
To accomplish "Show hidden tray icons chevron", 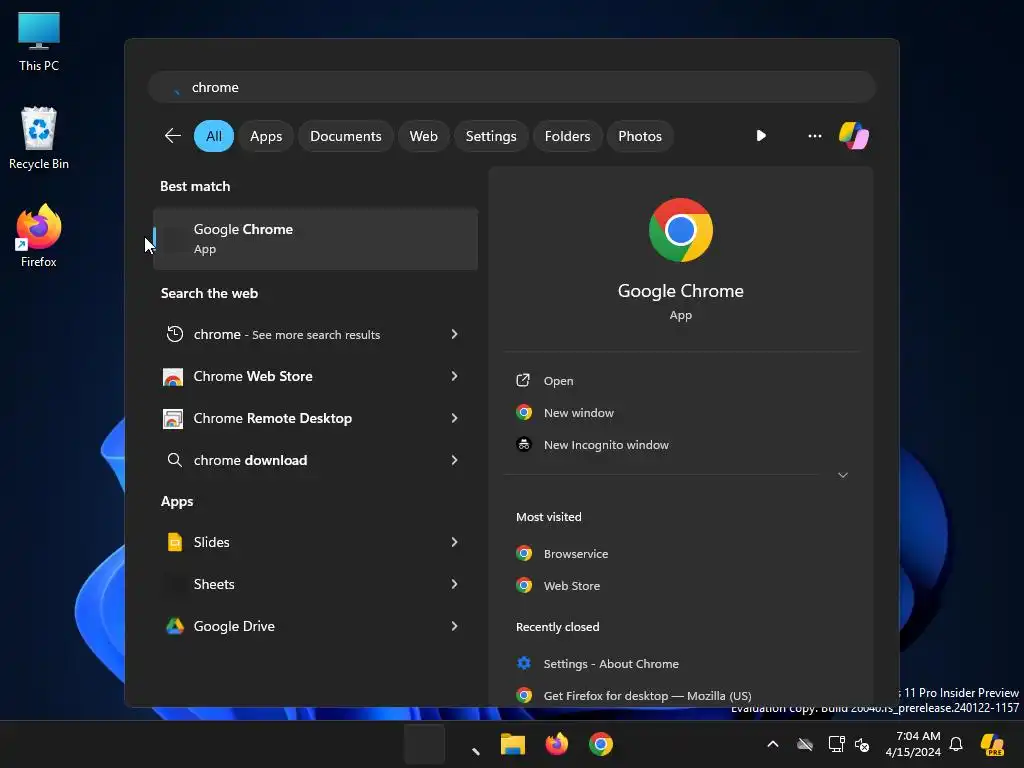I will coord(773,744).
